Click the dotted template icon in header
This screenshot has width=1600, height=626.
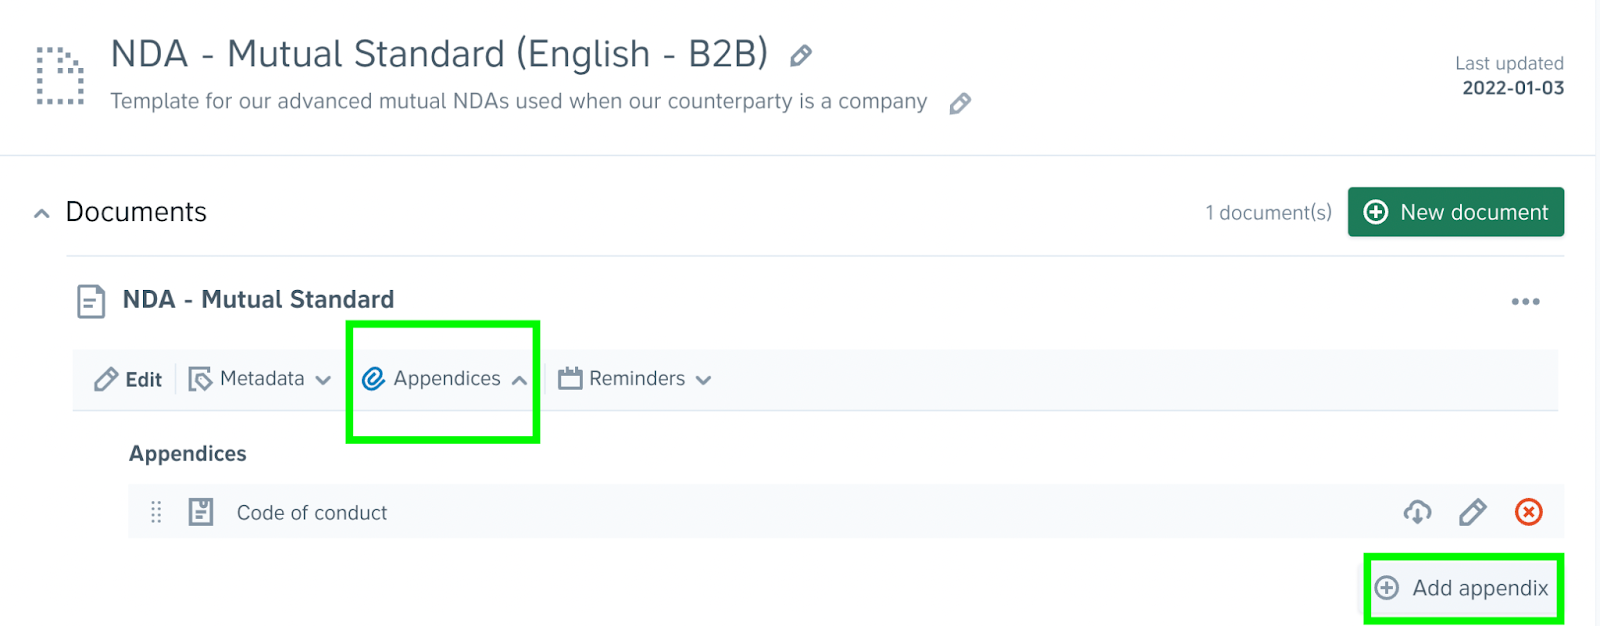[x=60, y=76]
